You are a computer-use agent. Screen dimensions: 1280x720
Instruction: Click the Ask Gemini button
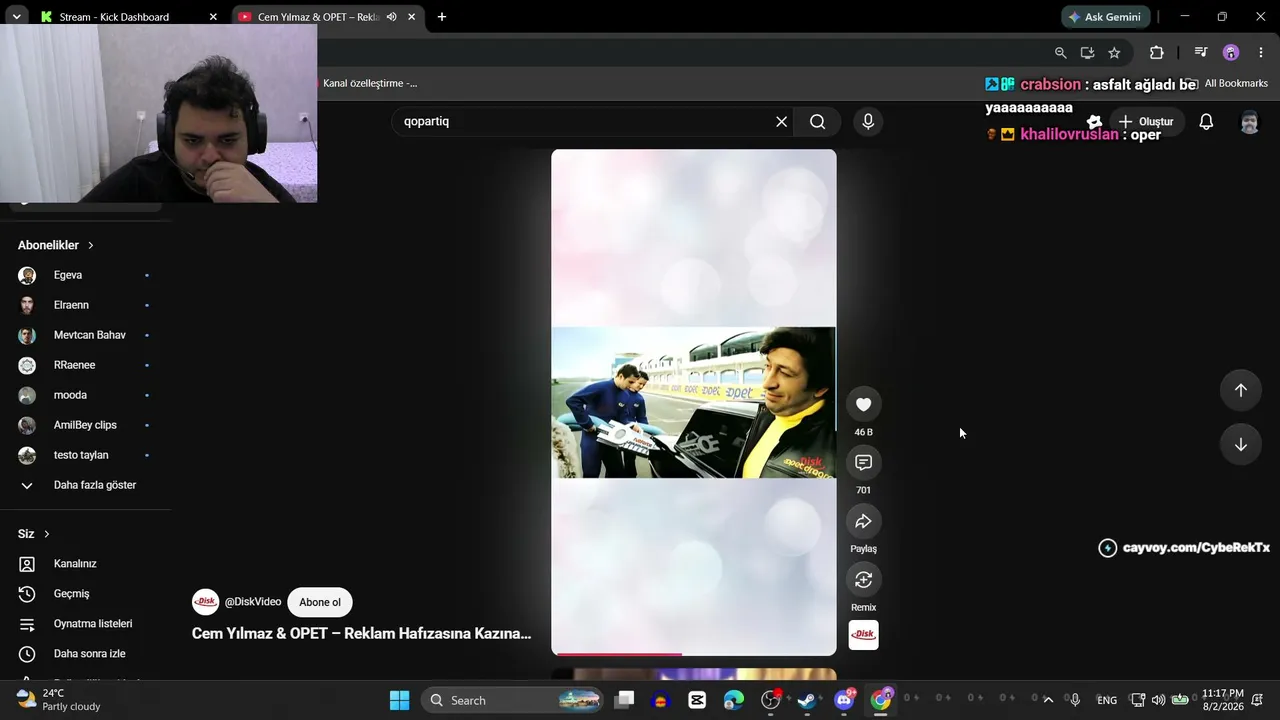point(1105,17)
